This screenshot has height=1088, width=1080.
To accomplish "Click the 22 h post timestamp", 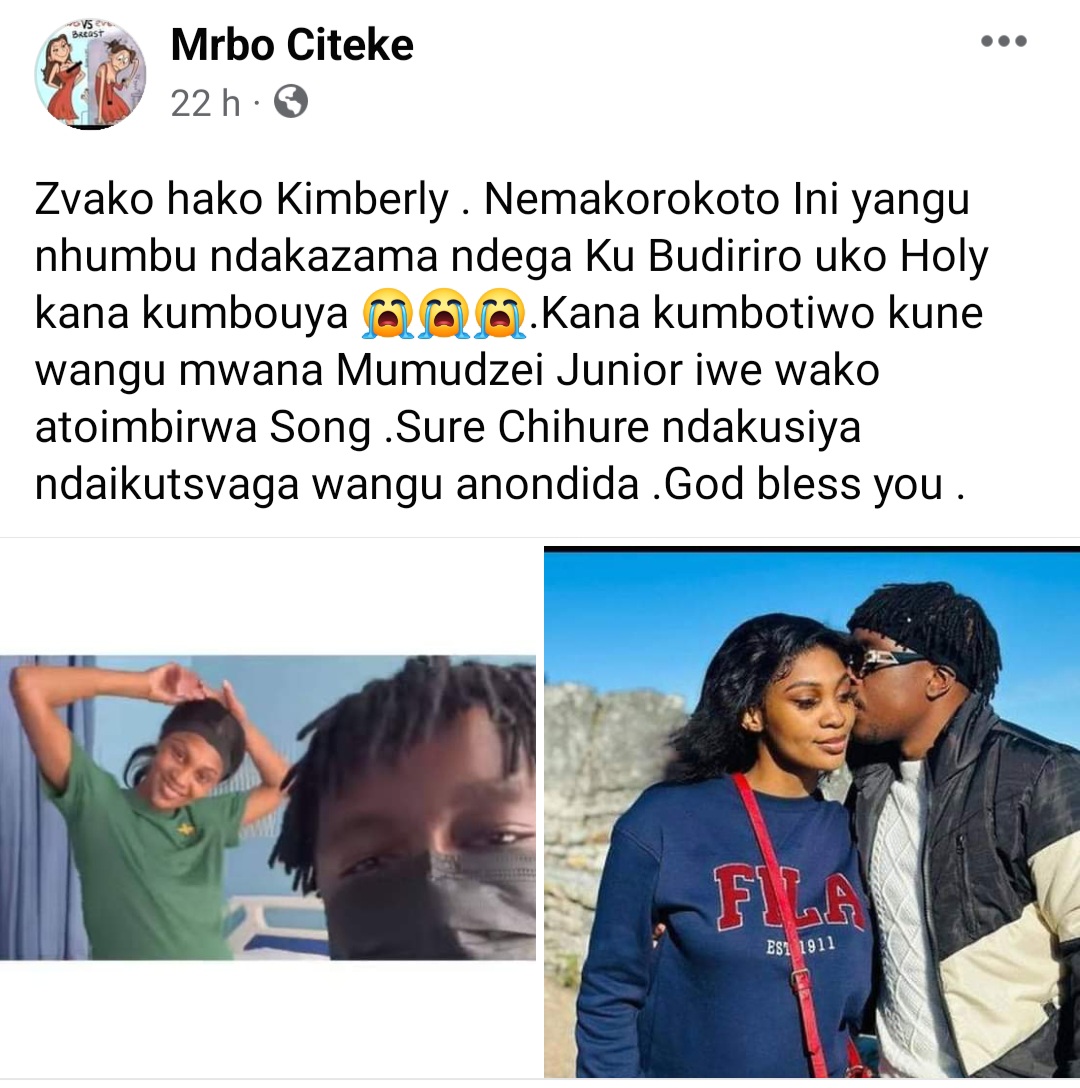I will point(205,103).
